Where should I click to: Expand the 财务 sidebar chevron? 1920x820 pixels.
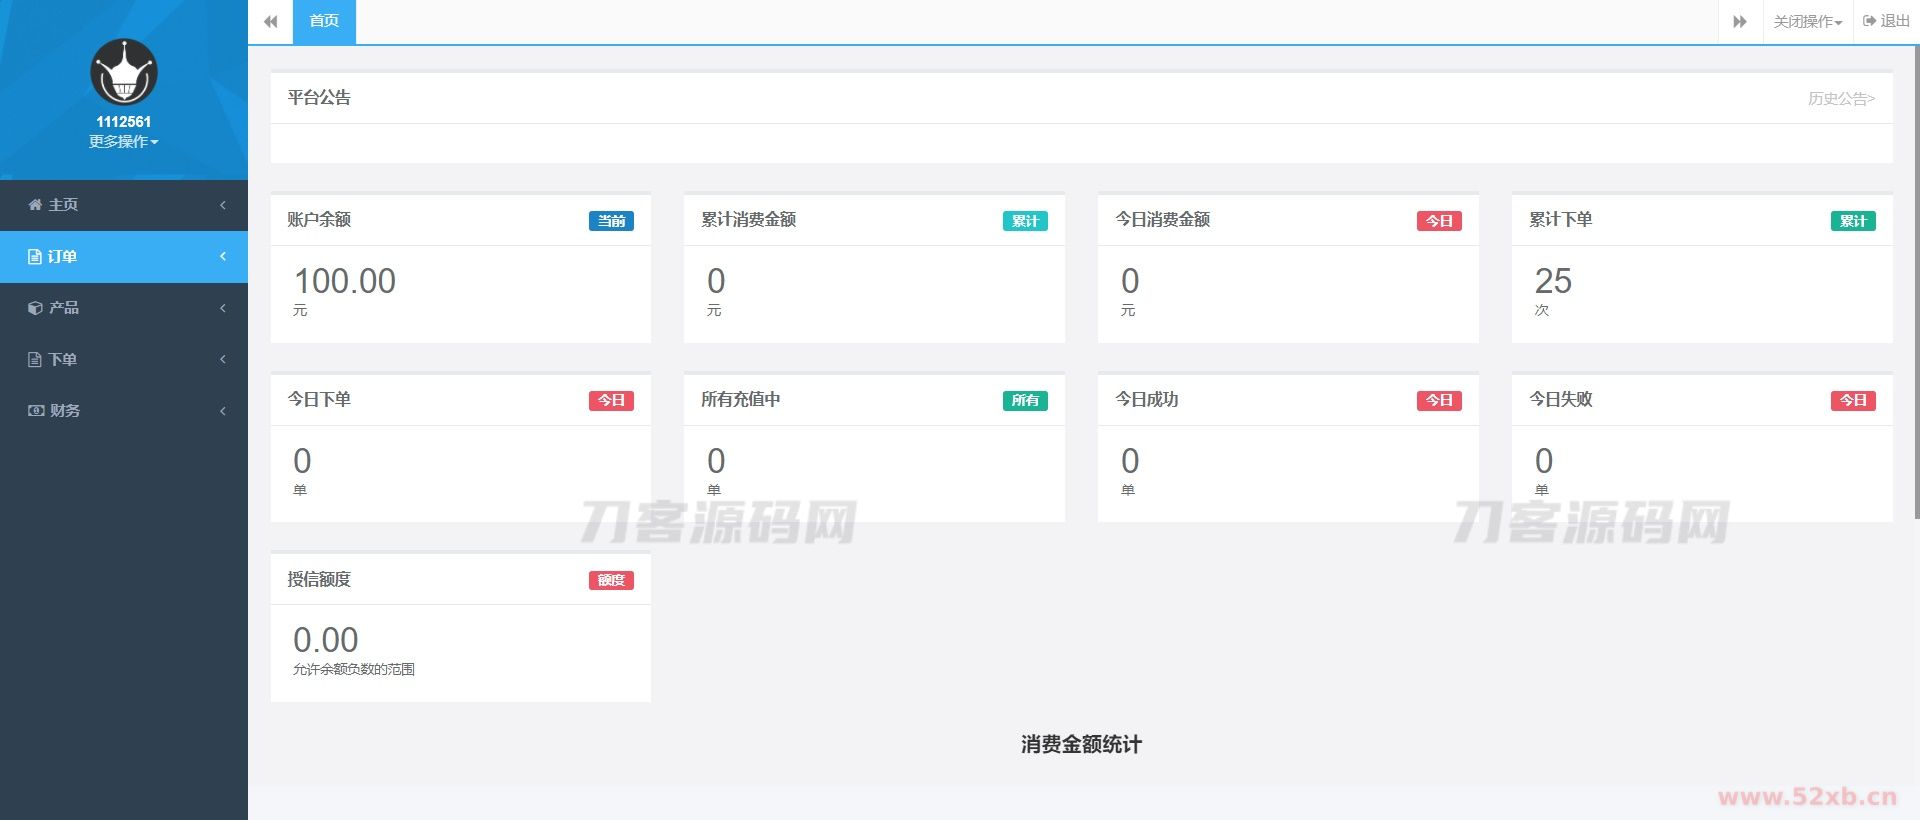(223, 411)
